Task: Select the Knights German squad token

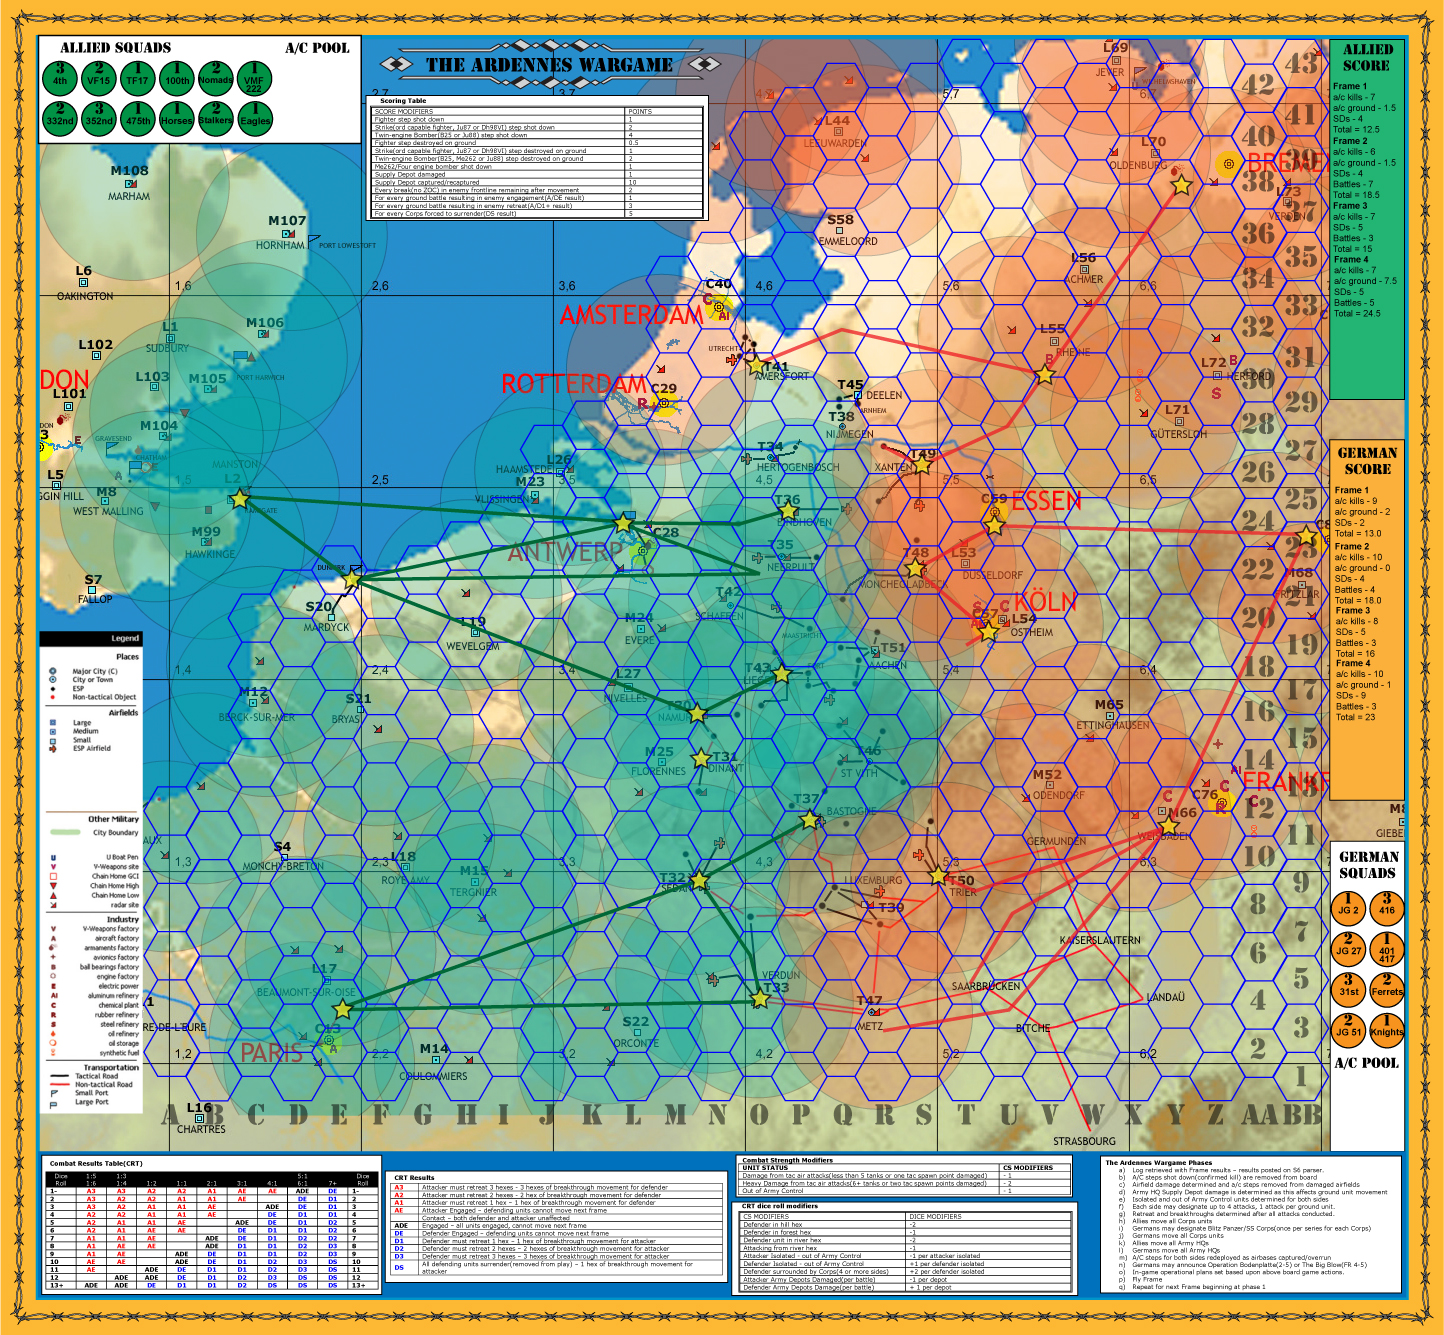Action: 1387,1029
